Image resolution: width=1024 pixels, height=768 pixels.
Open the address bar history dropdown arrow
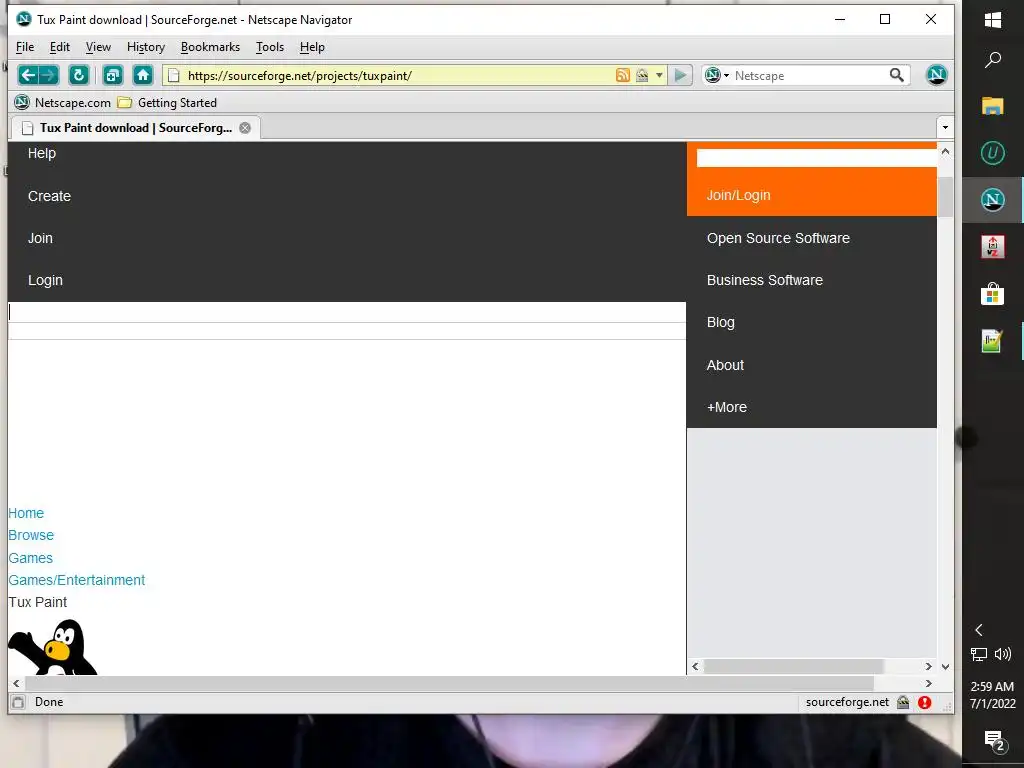click(x=659, y=75)
